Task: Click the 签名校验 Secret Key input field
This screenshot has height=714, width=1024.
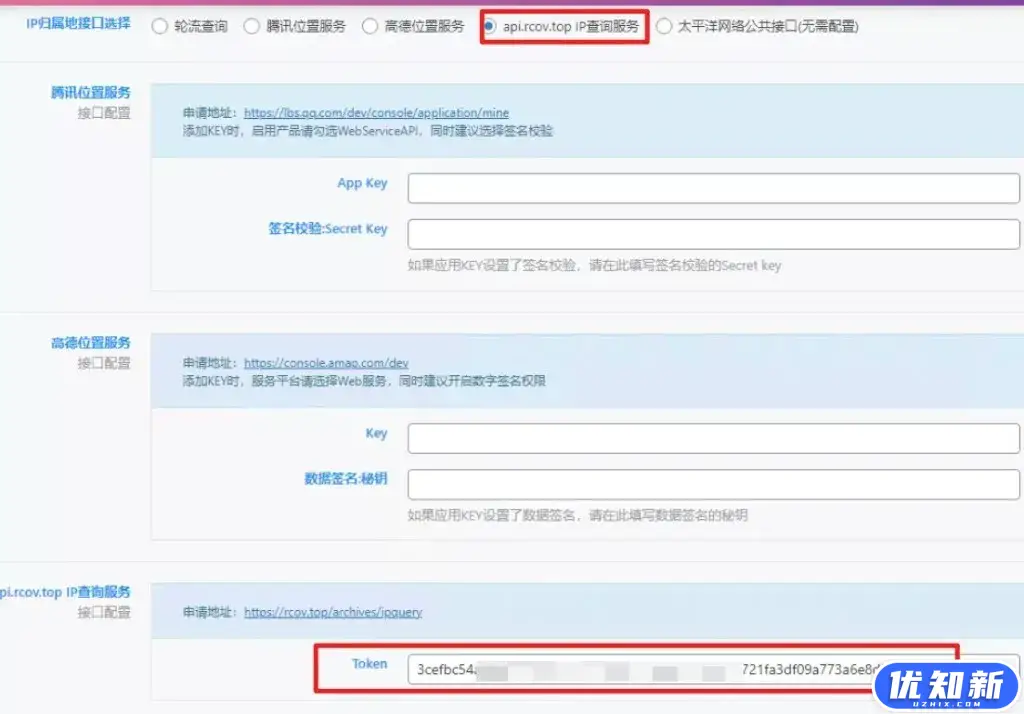Action: (x=711, y=233)
